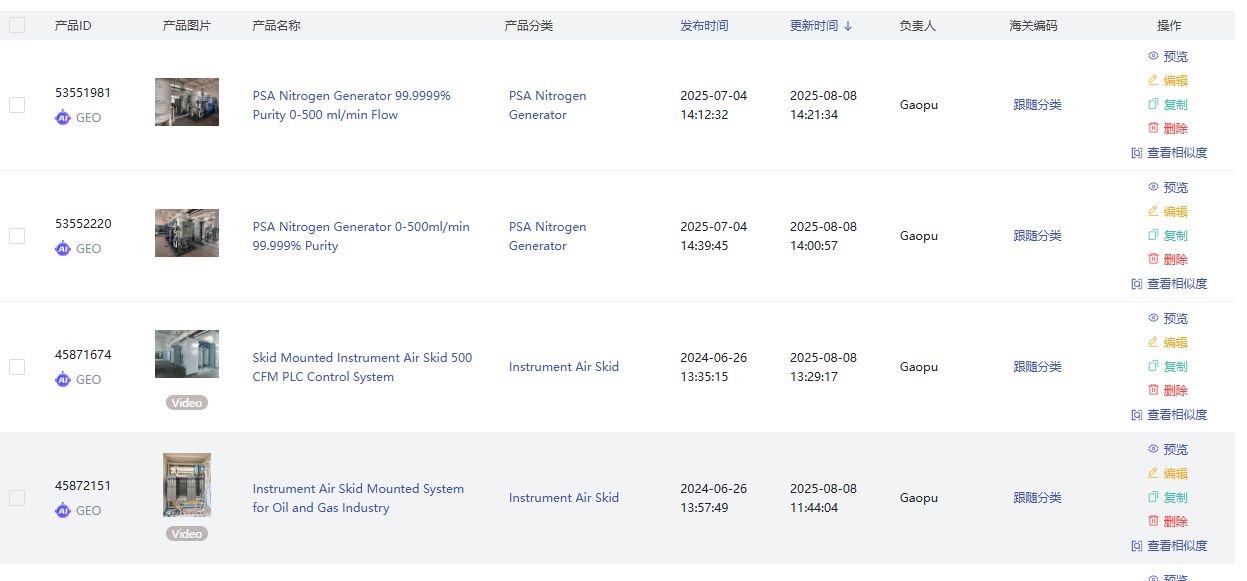Click view similarity icon for product 53551981
The image size is (1247, 581).
[1136, 153]
